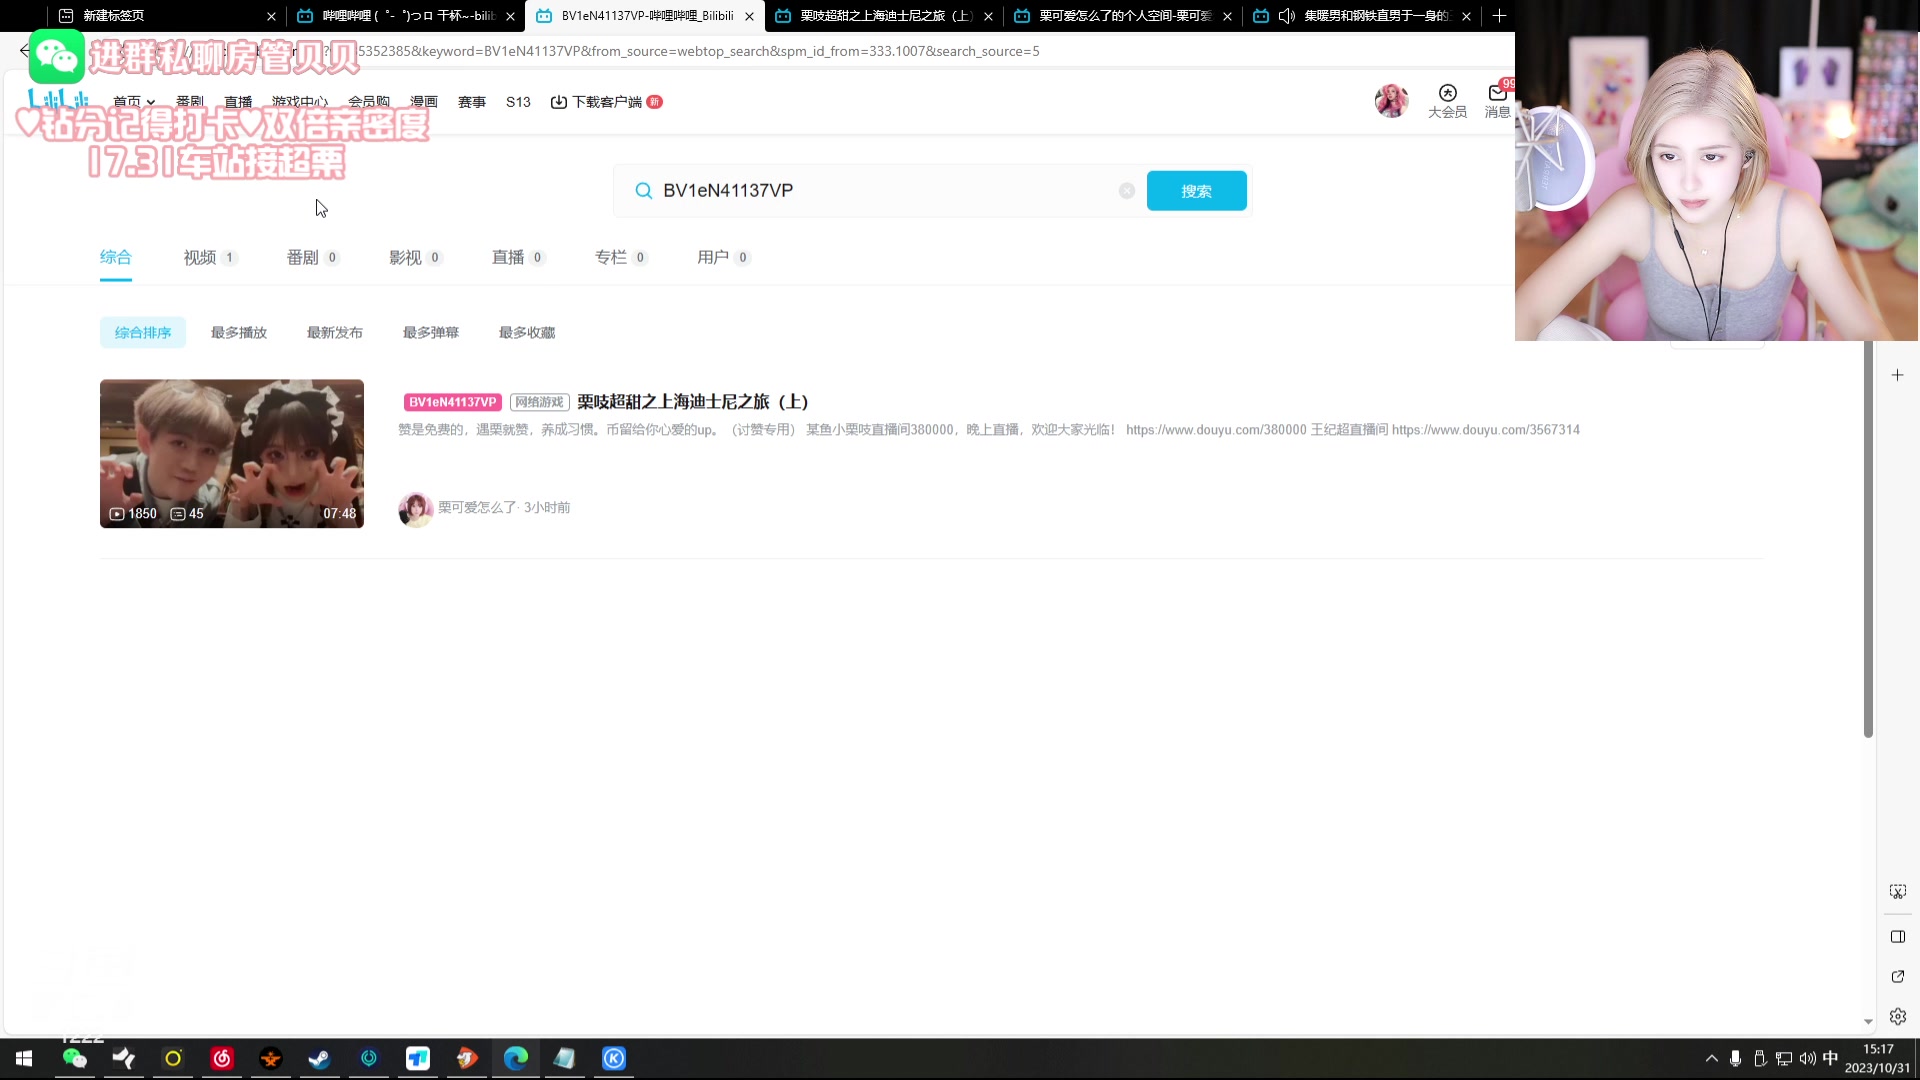The width and height of the screenshot is (1920, 1080).
Task: Click the browser address bar URL
Action: (700, 51)
